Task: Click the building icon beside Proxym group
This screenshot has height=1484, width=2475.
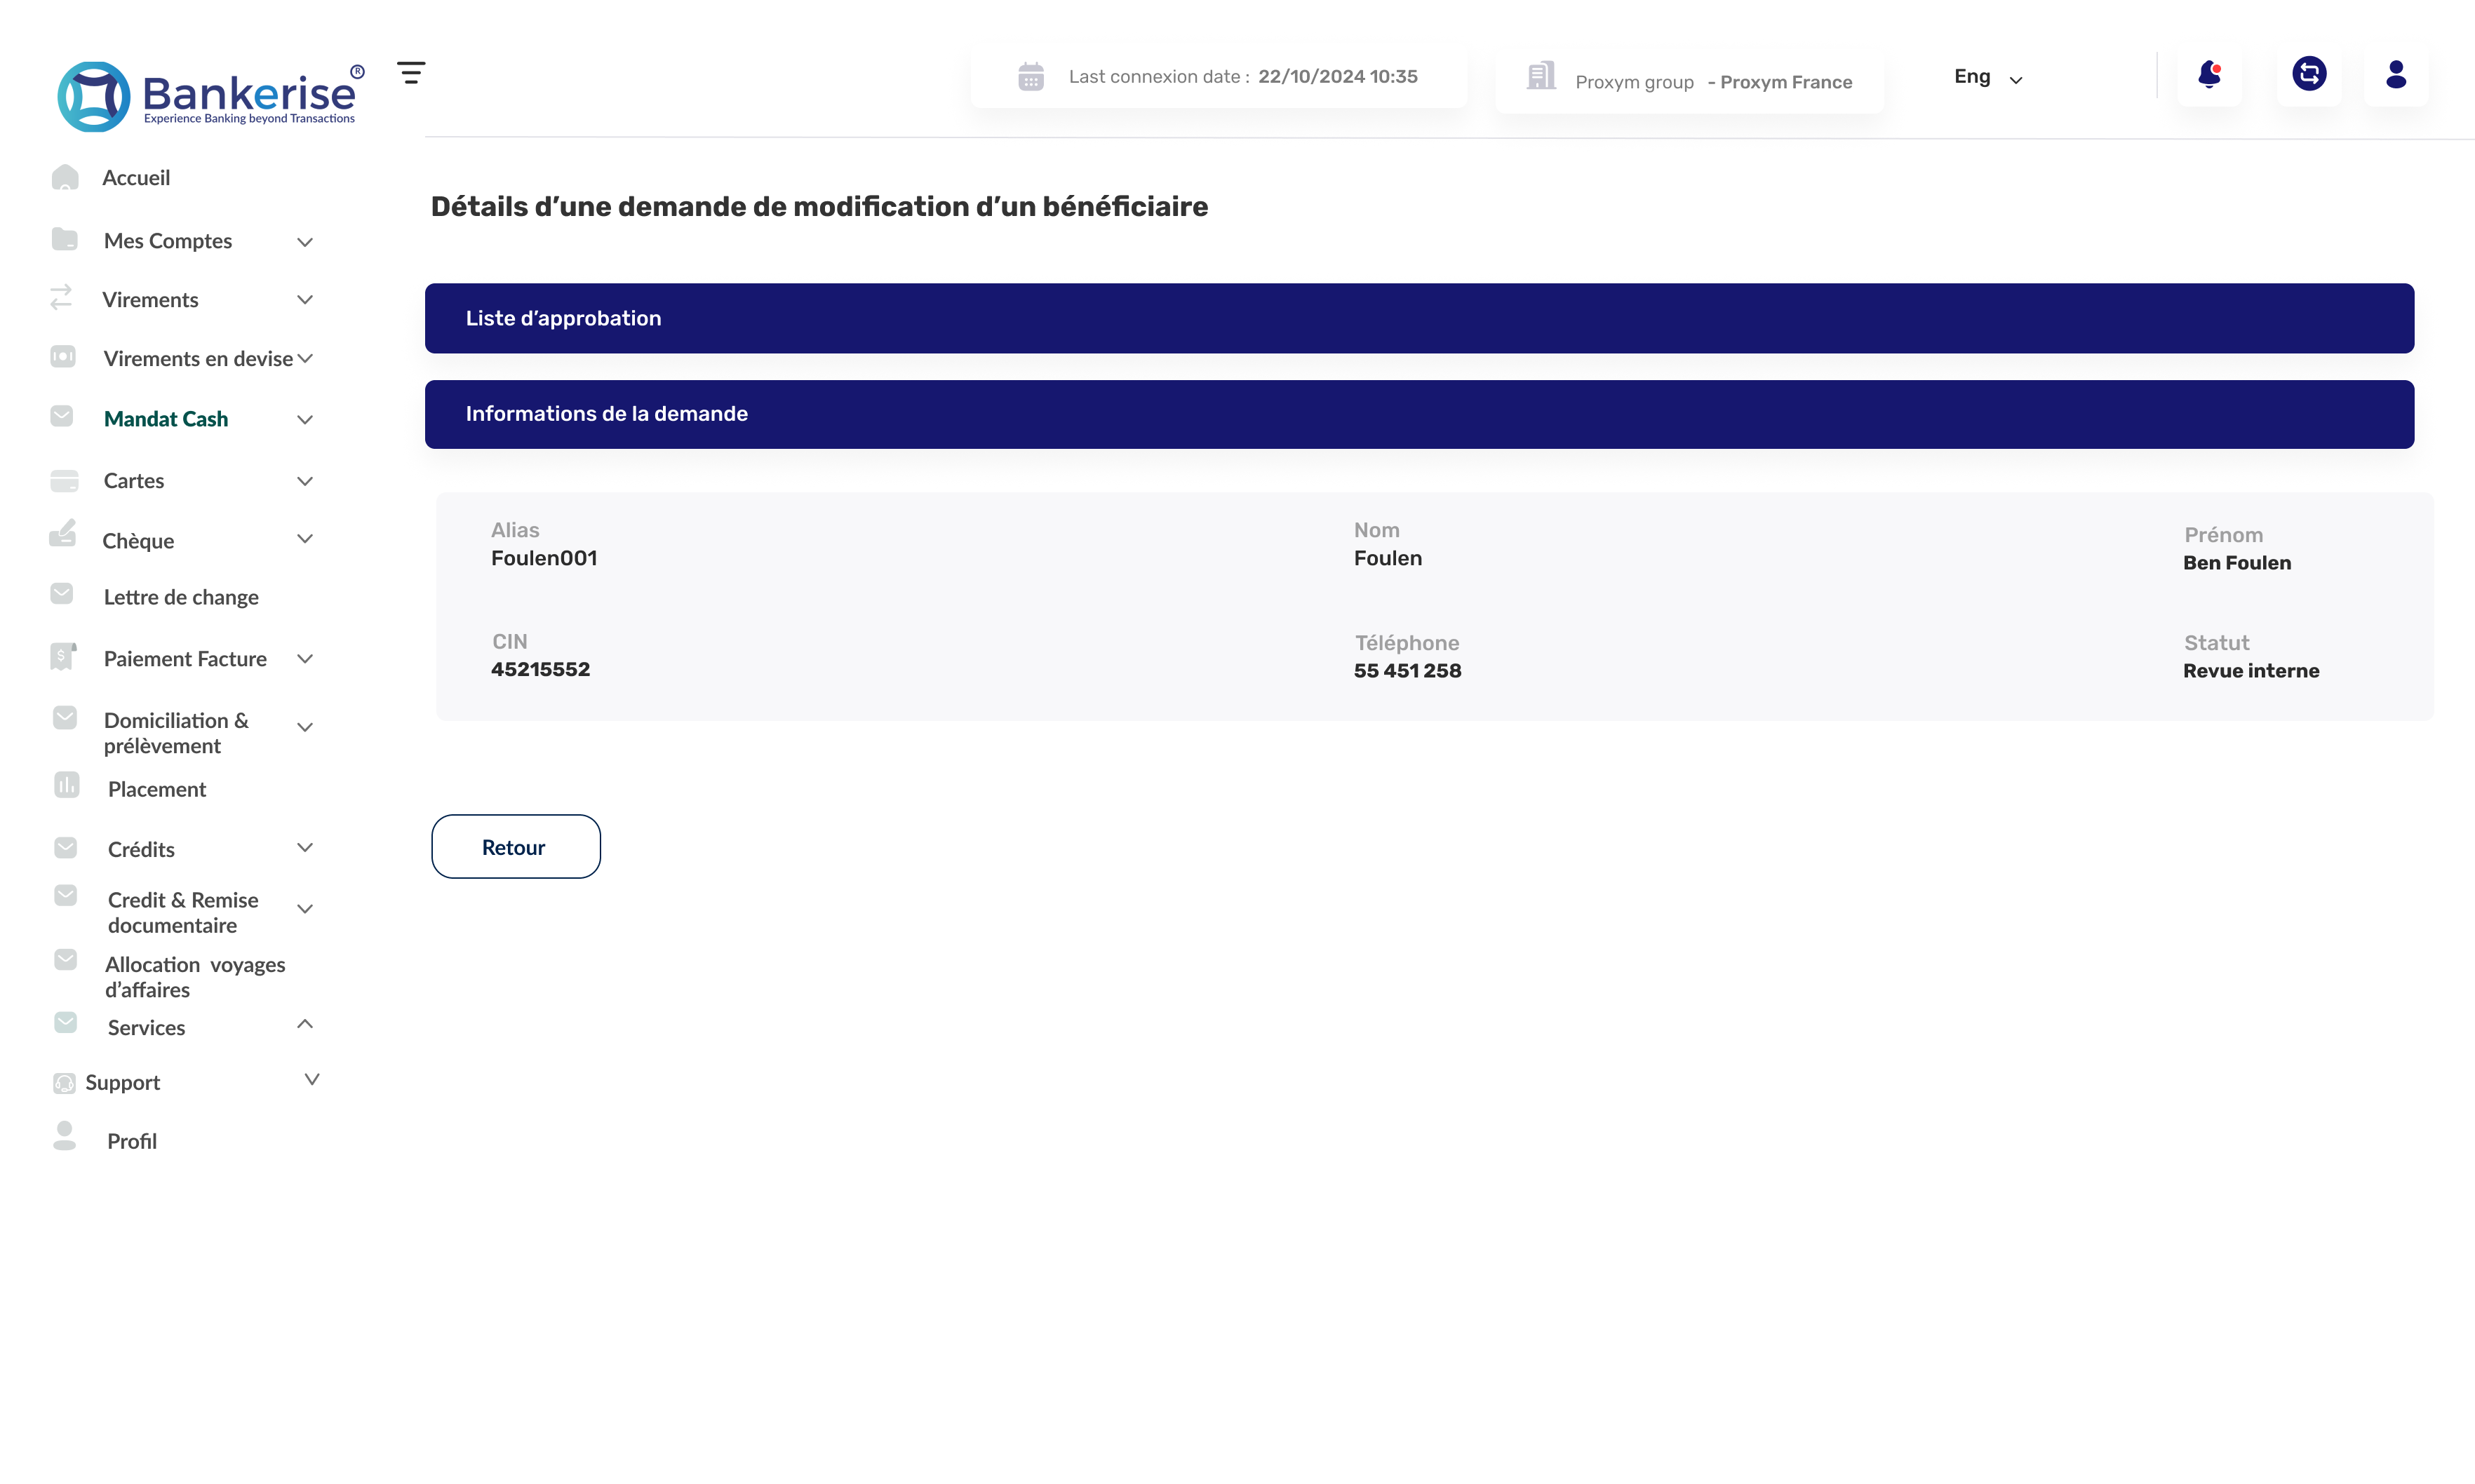Action: (x=1541, y=76)
